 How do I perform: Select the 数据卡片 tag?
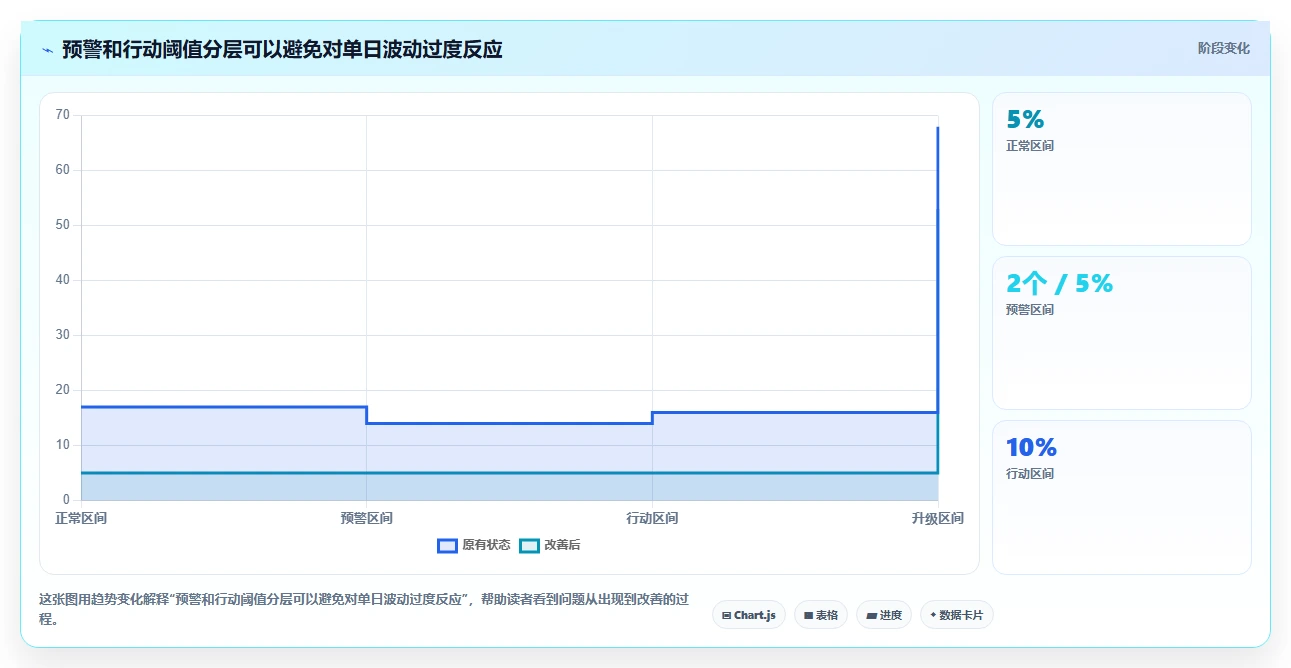click(957, 615)
